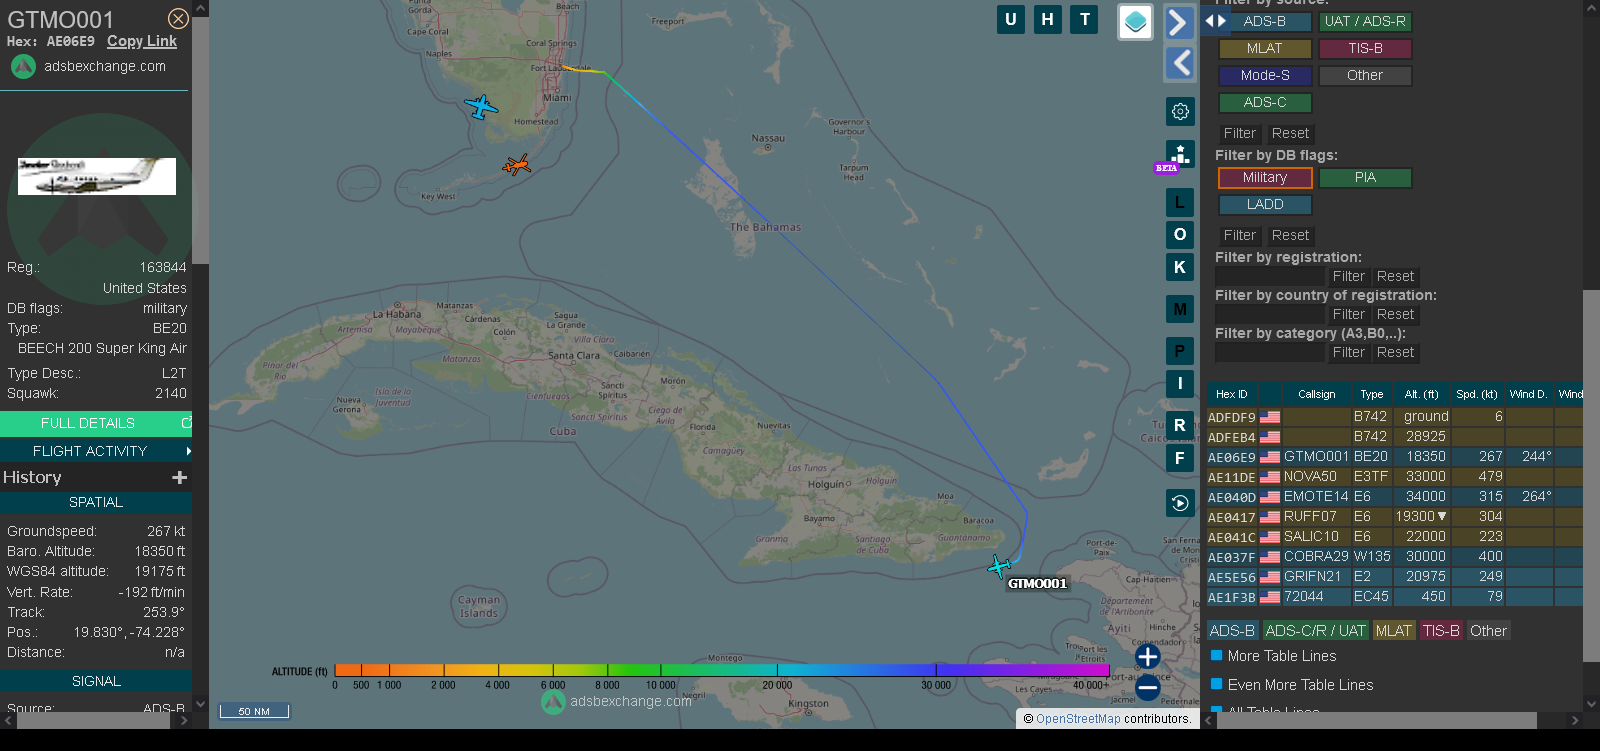1600x751 pixels.
Task: Sort table by Hex ID column
Action: [x=1232, y=394]
